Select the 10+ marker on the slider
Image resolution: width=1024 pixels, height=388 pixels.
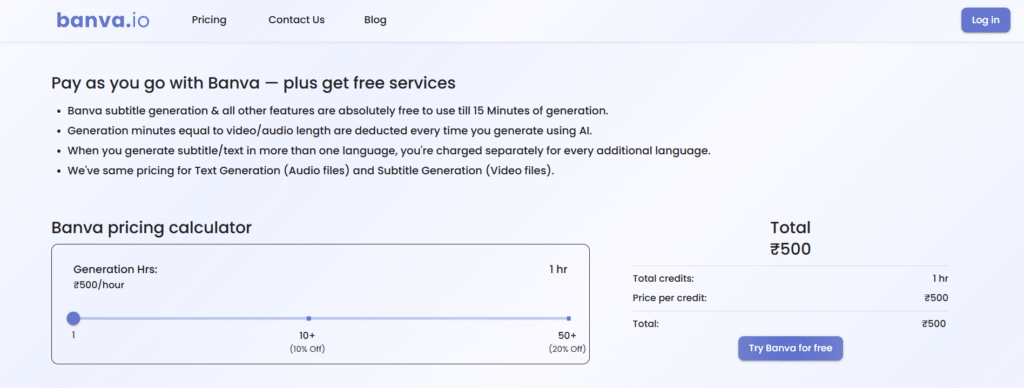(x=308, y=318)
